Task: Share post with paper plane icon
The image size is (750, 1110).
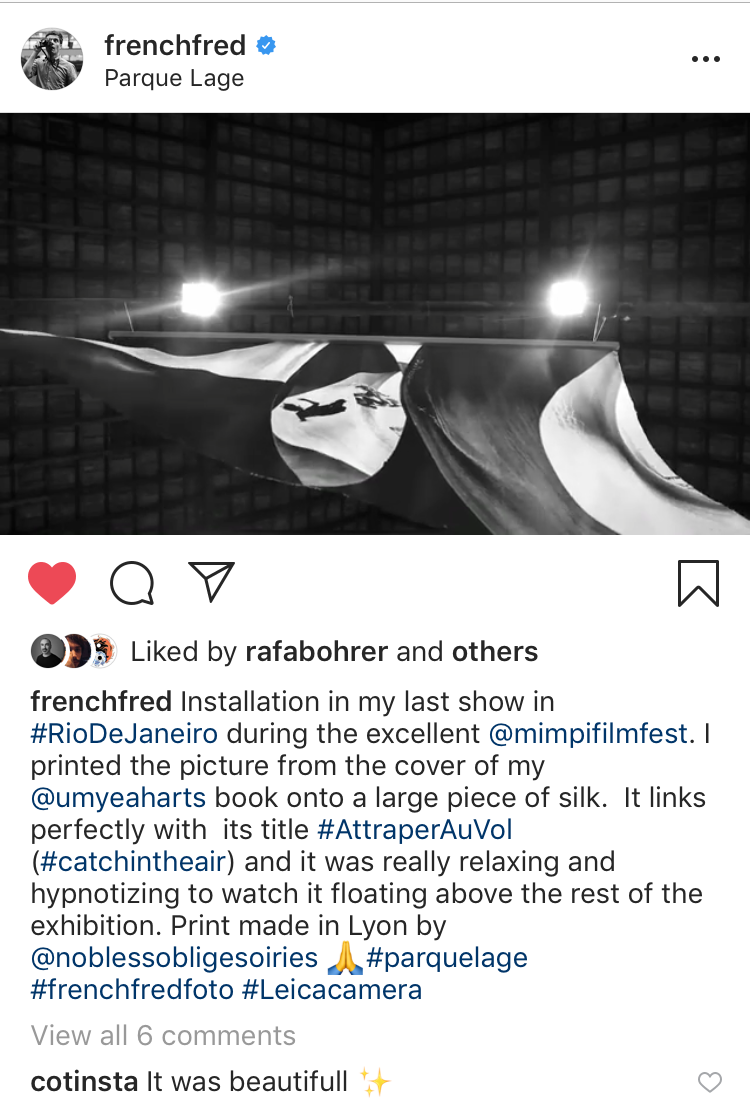Action: pos(211,582)
